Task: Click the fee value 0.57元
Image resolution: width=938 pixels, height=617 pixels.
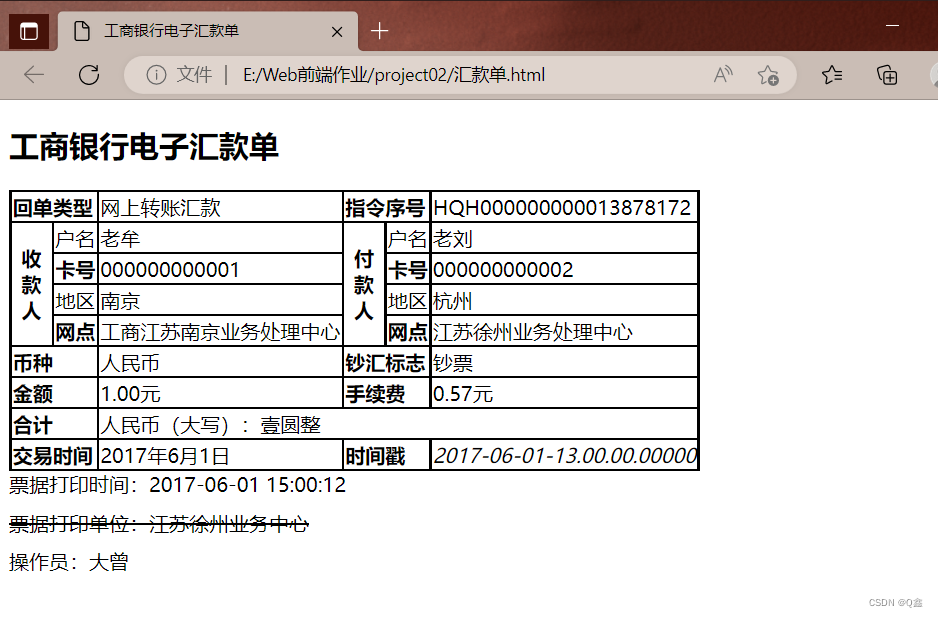Action: click(463, 394)
